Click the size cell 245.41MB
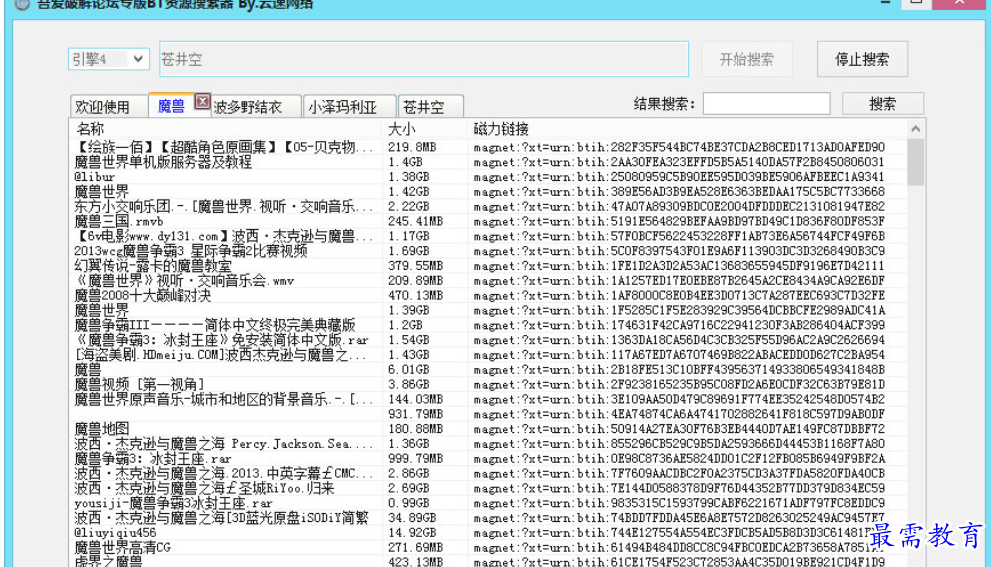991x567 pixels. (415, 221)
